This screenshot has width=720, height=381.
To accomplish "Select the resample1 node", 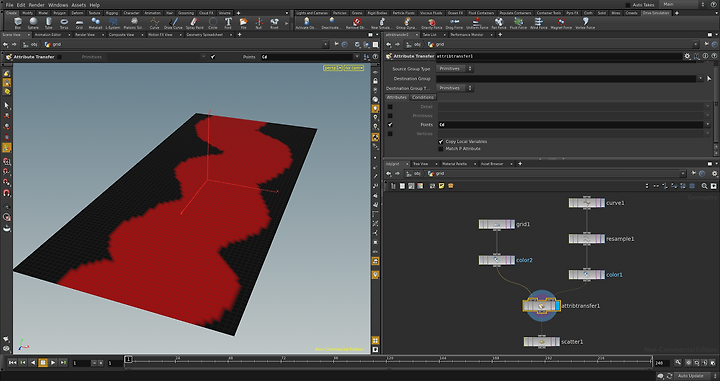I will [586, 239].
